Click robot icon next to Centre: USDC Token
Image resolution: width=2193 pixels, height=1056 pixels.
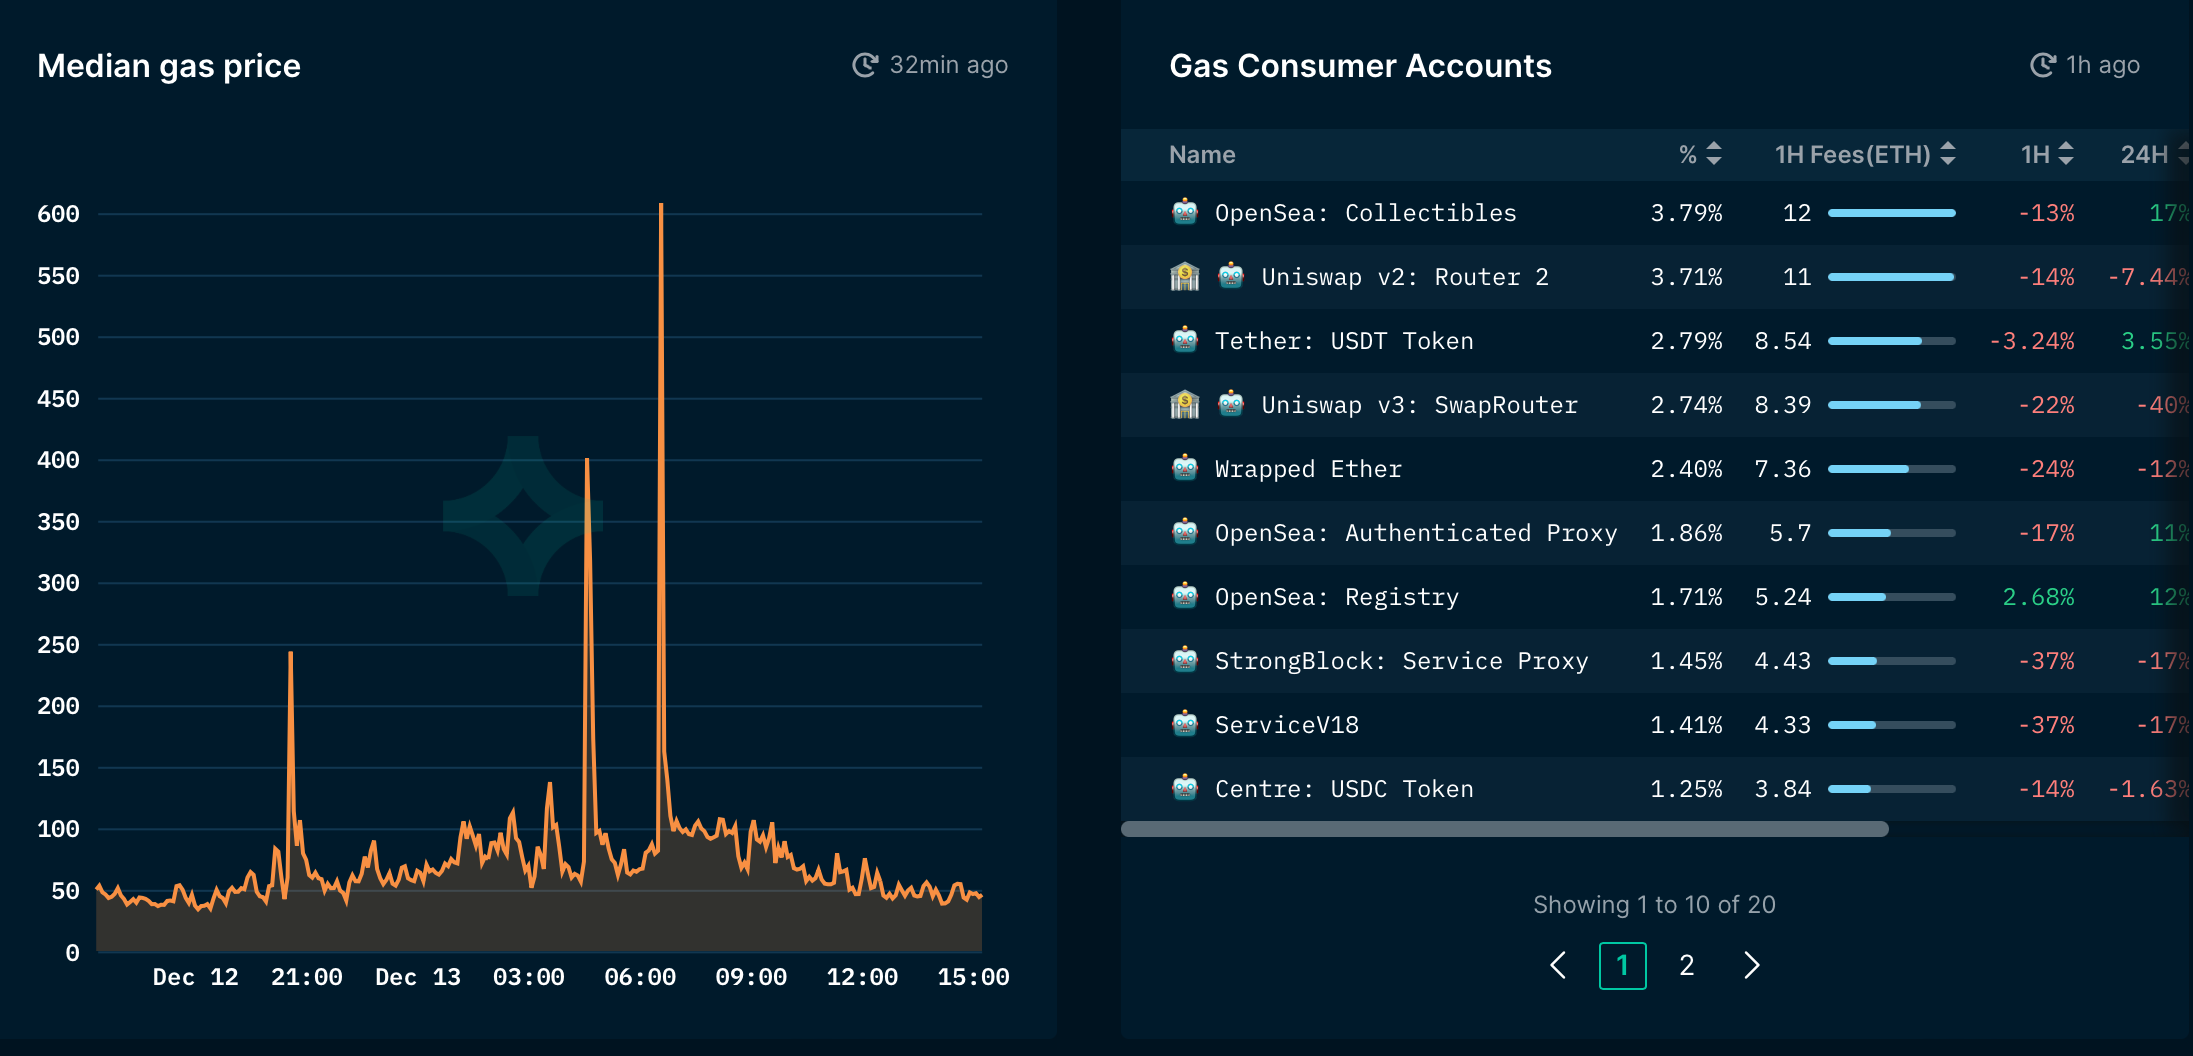[1185, 788]
